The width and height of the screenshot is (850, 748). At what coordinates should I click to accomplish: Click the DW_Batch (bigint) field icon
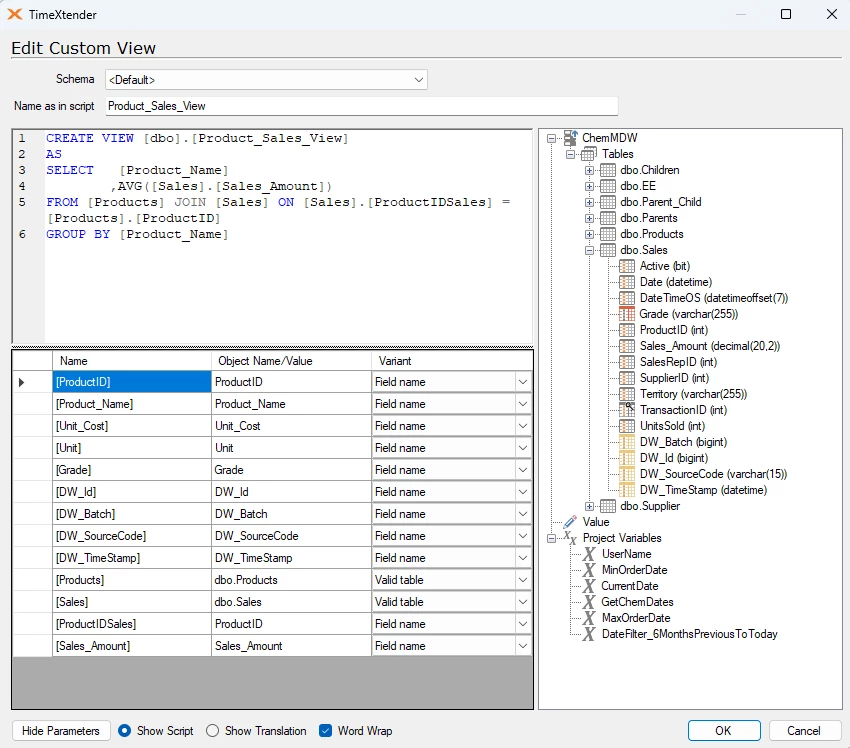(x=627, y=442)
